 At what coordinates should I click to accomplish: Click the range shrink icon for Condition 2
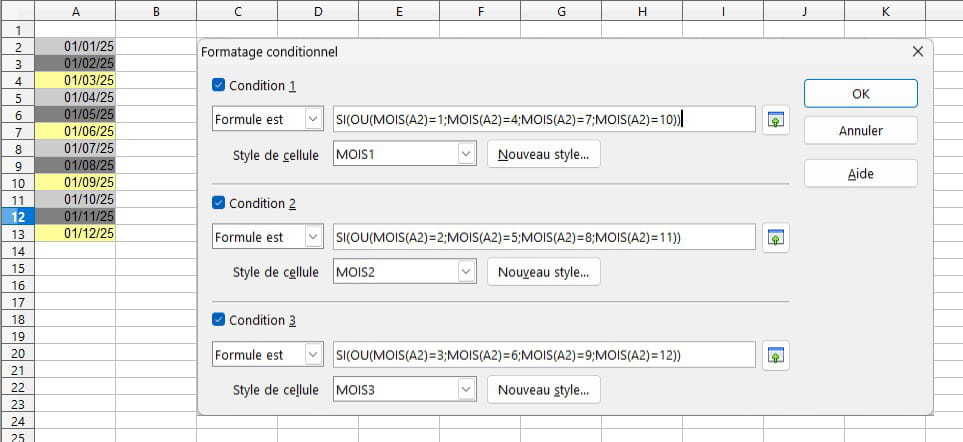[x=775, y=238]
